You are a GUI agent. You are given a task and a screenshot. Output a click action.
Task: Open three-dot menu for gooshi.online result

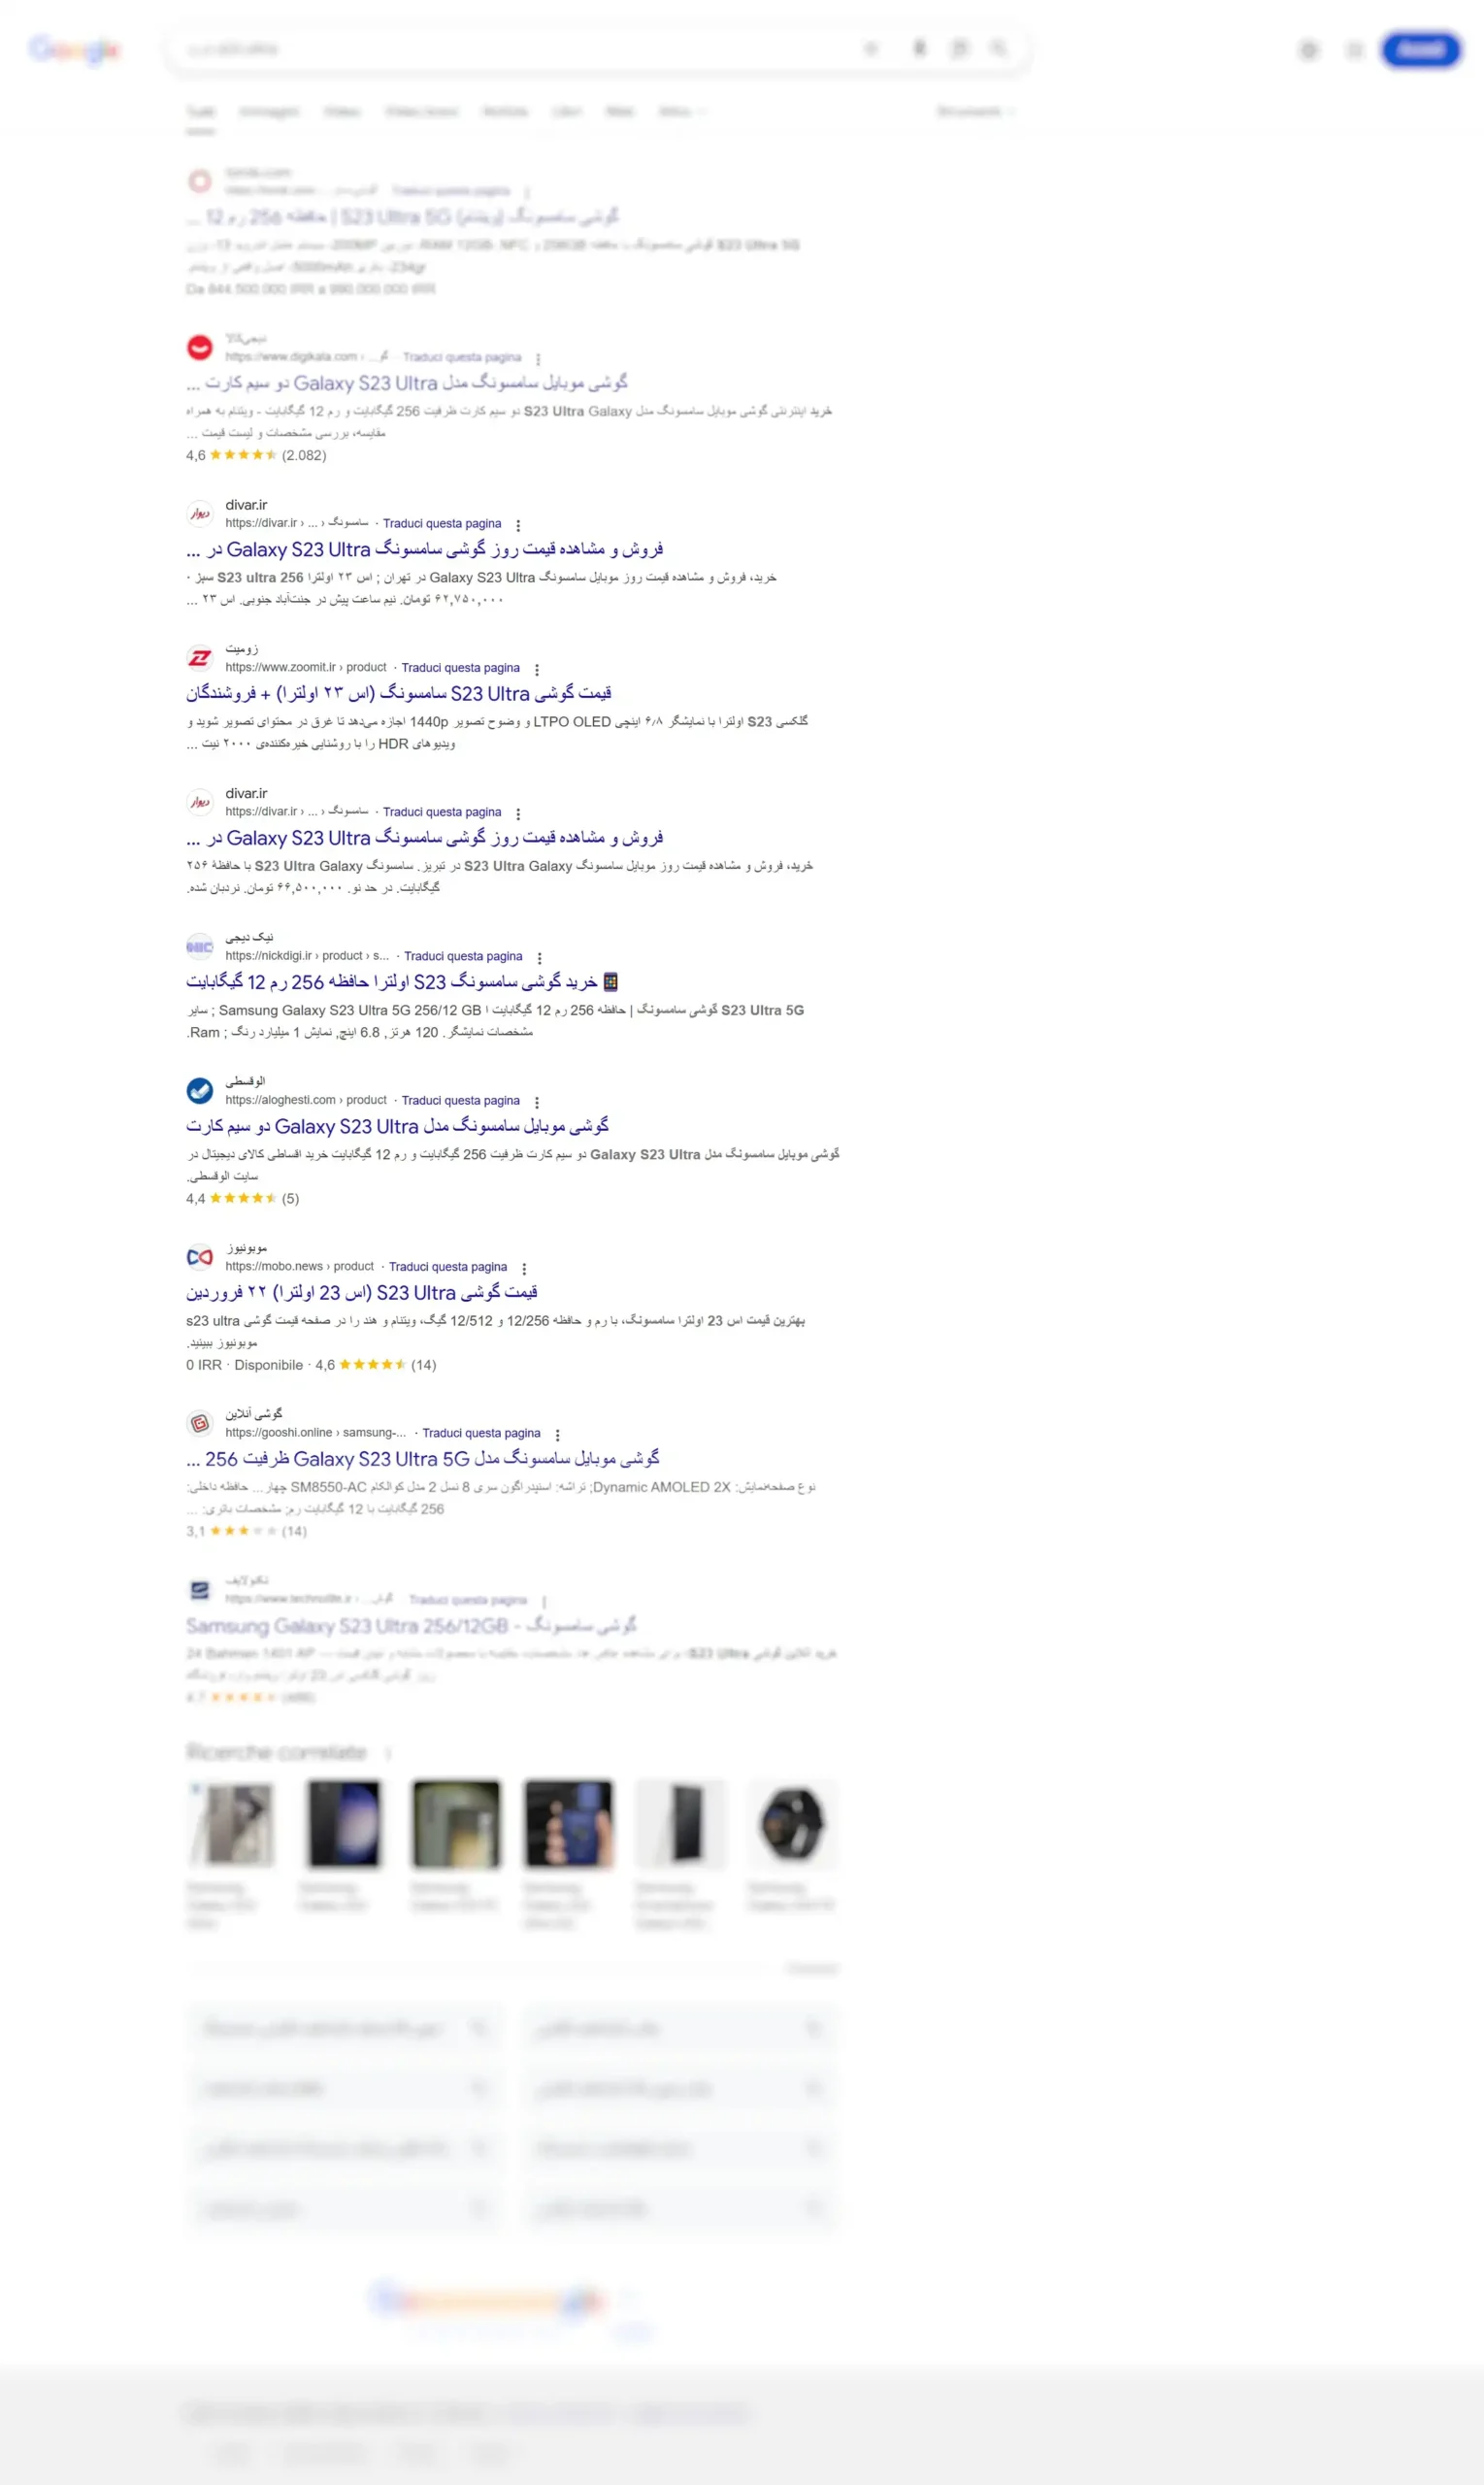click(x=557, y=1434)
